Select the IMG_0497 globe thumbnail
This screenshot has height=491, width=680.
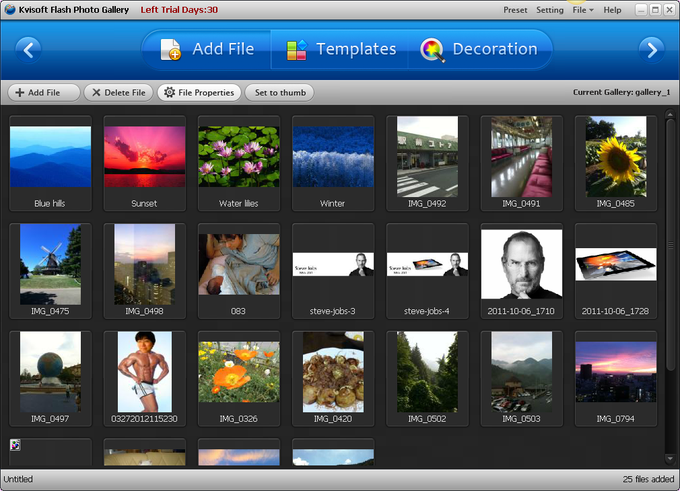pos(50,379)
